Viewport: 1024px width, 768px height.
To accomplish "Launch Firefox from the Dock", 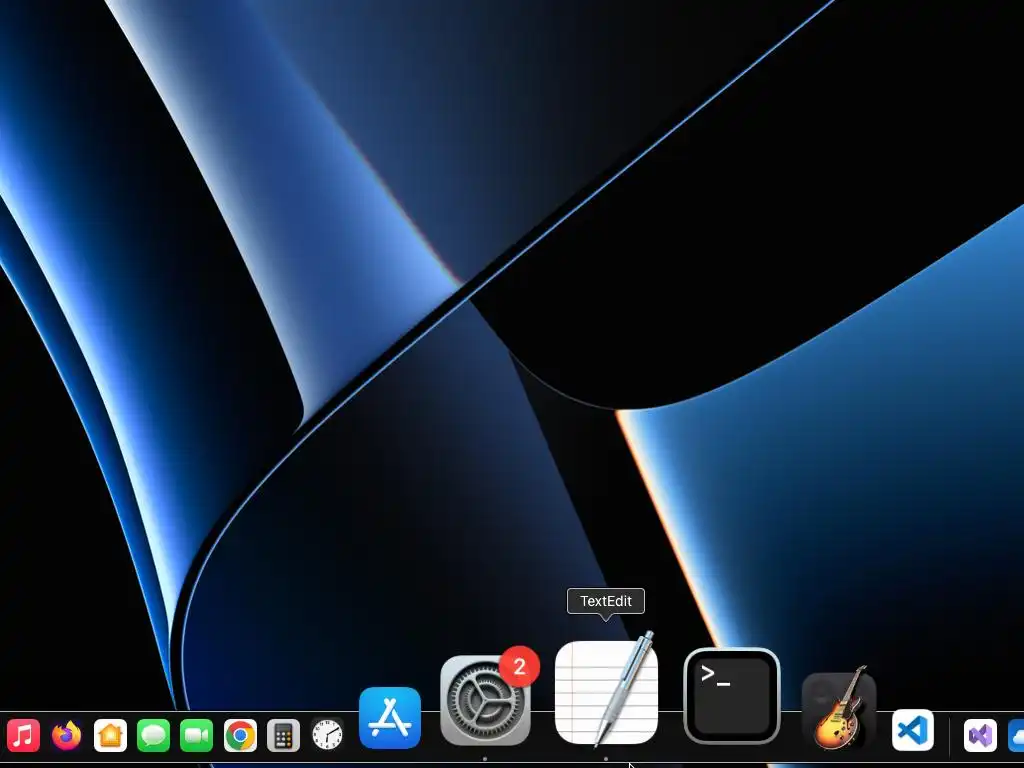I will click(67, 735).
